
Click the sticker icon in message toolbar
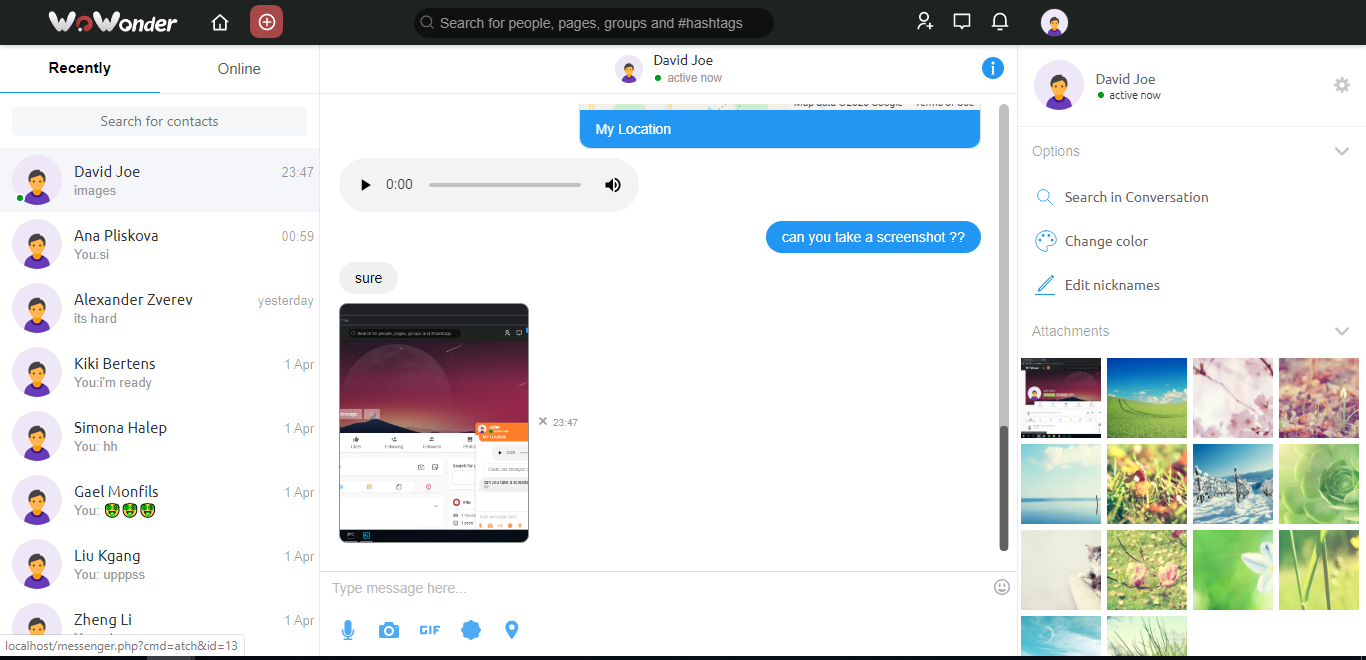(471, 630)
